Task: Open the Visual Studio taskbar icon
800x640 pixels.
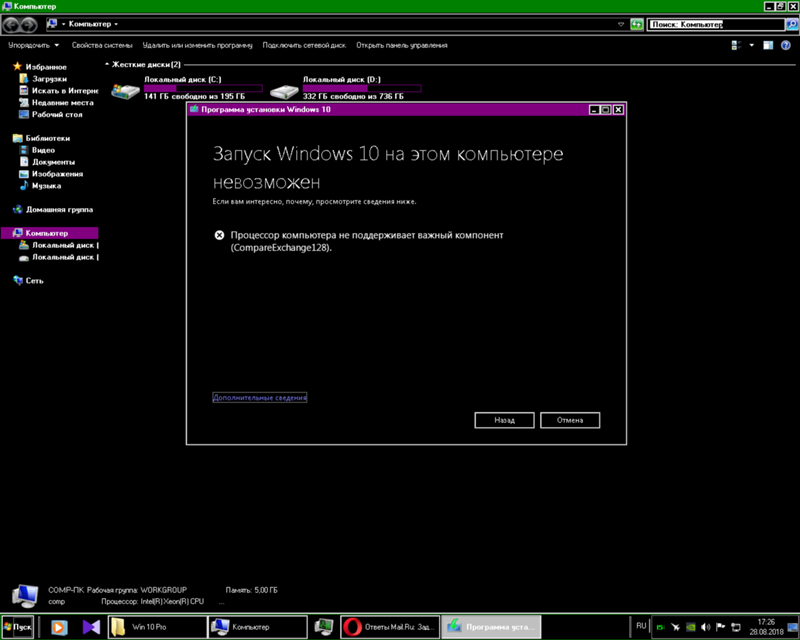Action: (x=91, y=627)
